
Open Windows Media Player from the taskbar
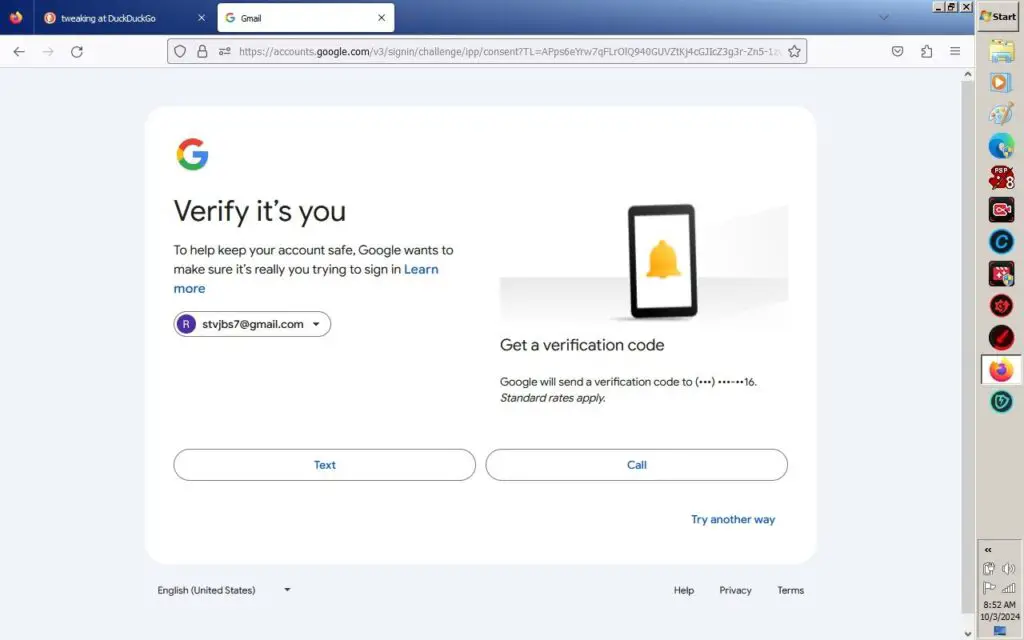(1001, 82)
